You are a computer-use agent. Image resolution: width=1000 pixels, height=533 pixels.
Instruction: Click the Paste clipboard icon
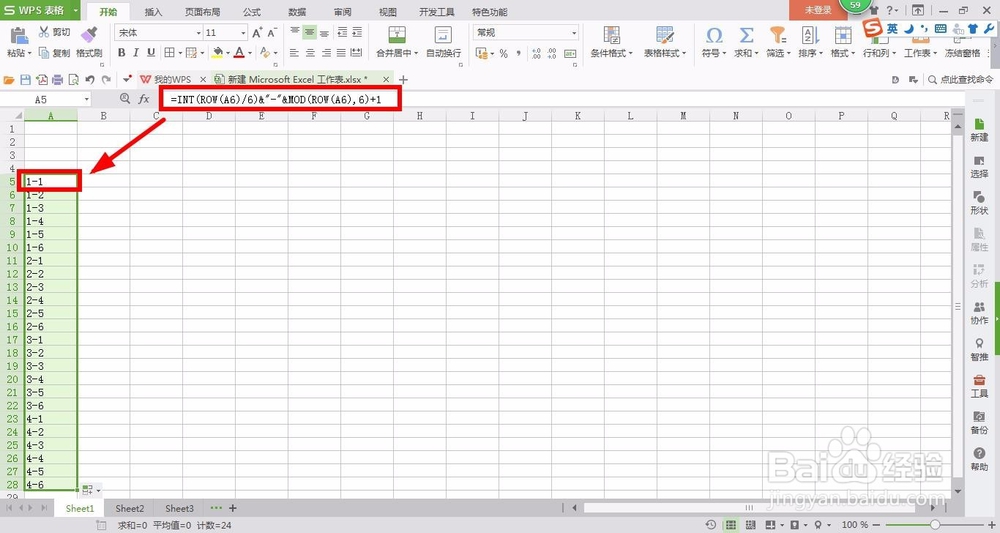click(x=18, y=36)
